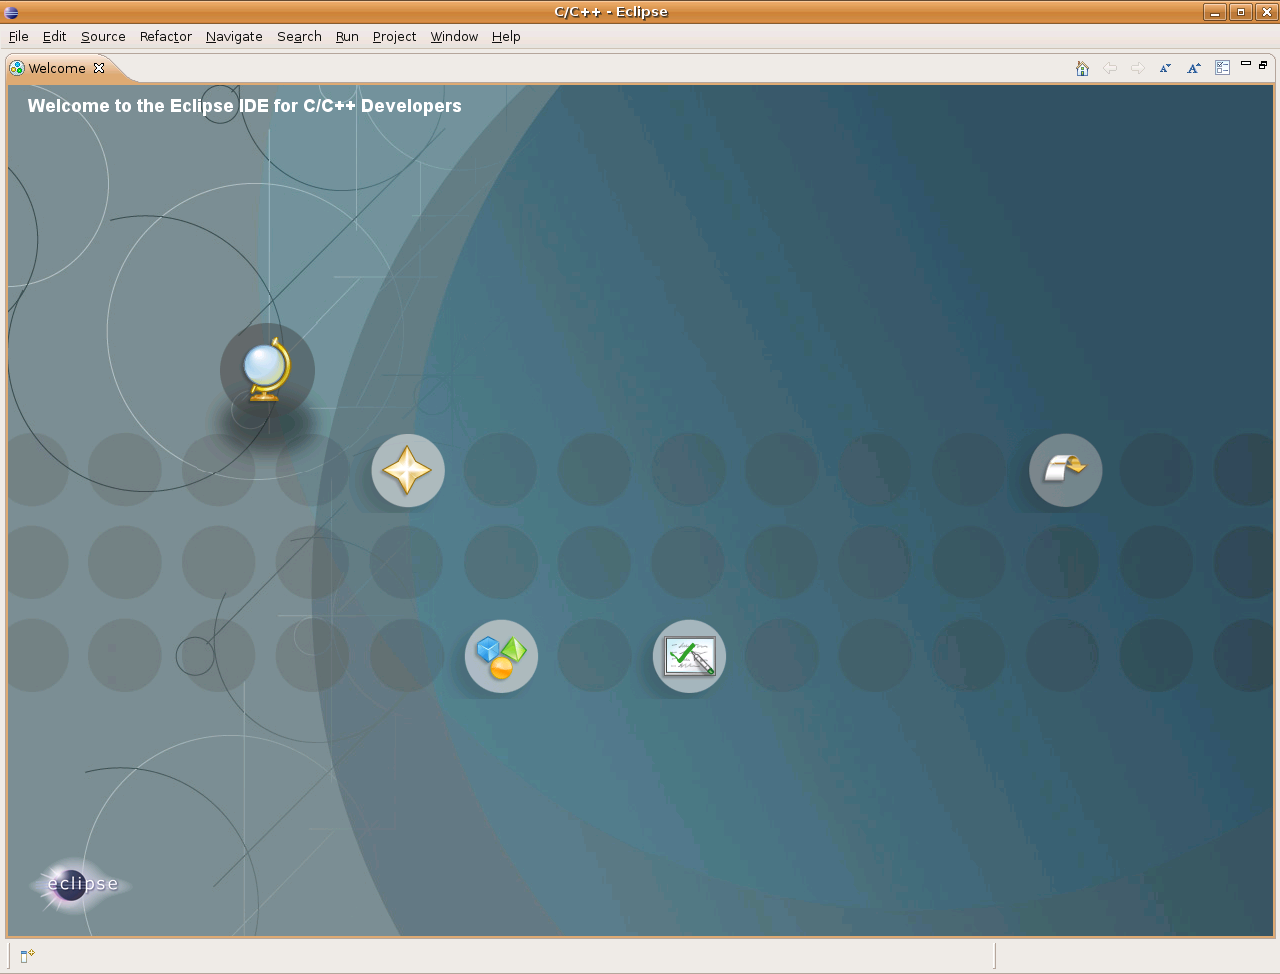The width and height of the screenshot is (1280, 974).
Task: Close the Welcome tab with X
Action: pyautogui.click(x=99, y=68)
